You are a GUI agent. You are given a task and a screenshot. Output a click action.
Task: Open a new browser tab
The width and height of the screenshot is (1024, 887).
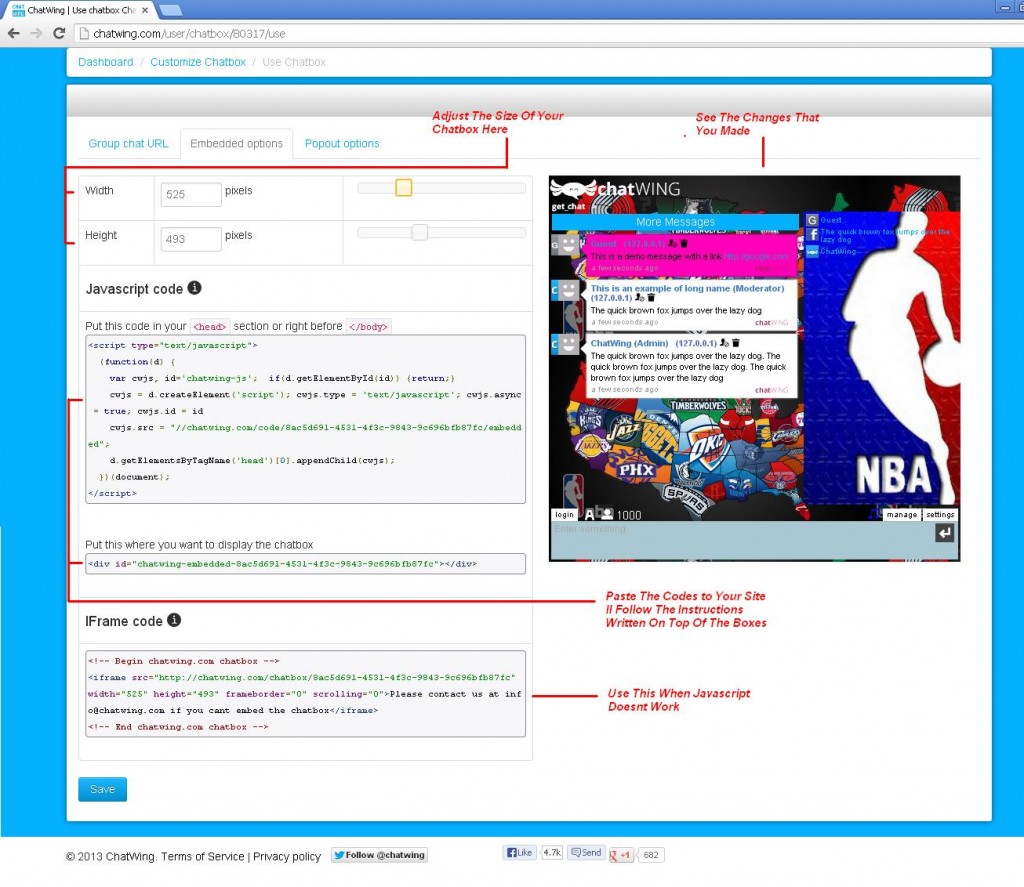point(170,10)
